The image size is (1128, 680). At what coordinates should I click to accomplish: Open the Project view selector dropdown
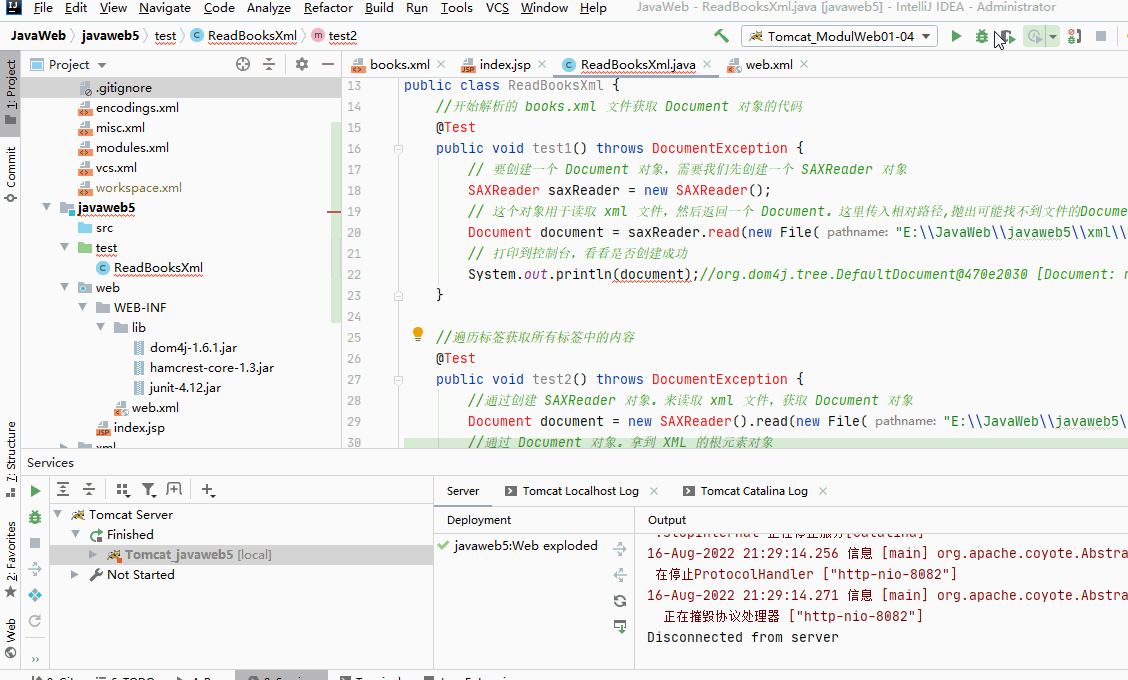[x=101, y=65]
